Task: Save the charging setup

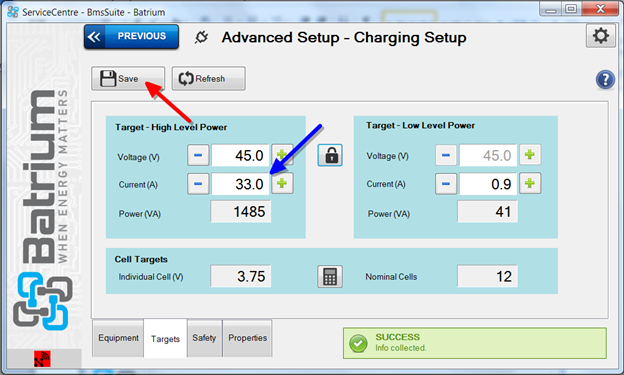Action: point(128,78)
